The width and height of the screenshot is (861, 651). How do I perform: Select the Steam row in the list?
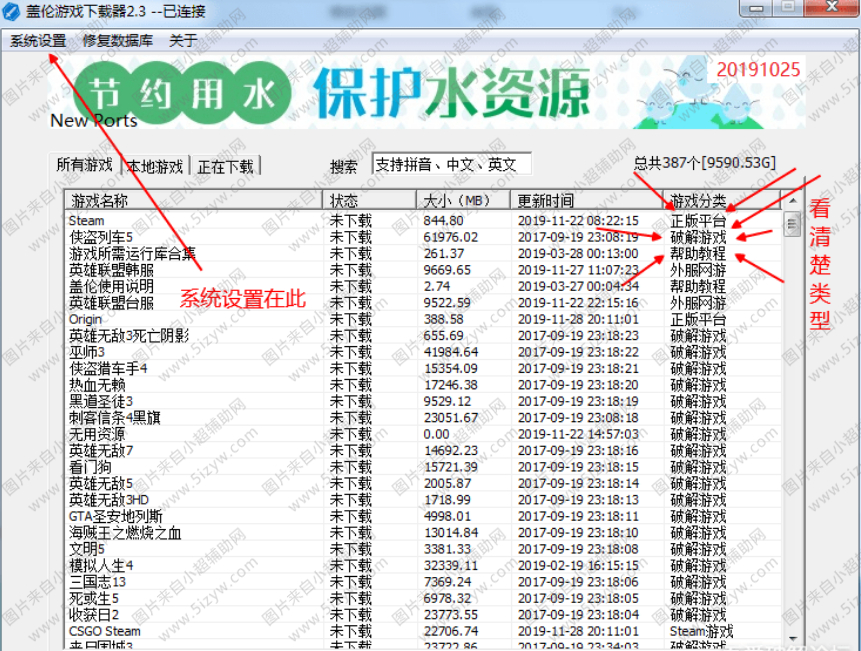point(423,221)
